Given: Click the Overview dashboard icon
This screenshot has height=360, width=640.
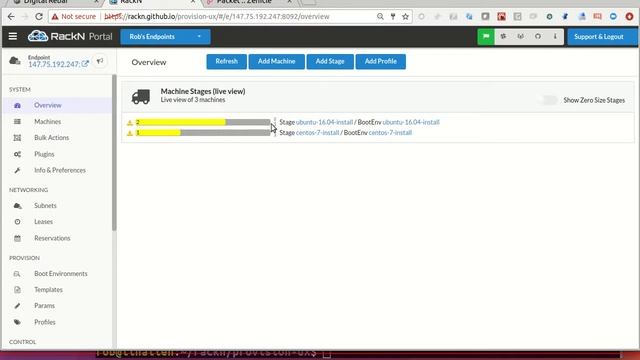Looking at the screenshot, I should coord(17,105).
